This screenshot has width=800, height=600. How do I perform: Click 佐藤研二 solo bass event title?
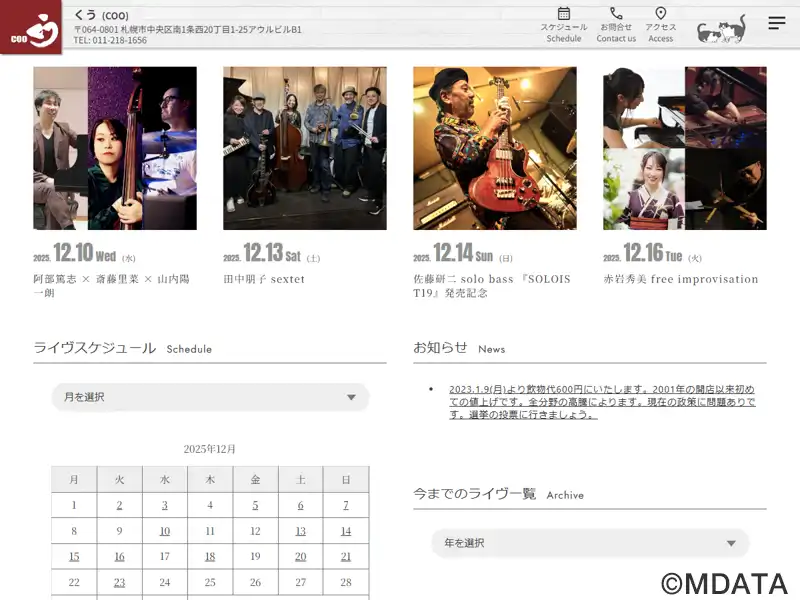492,286
